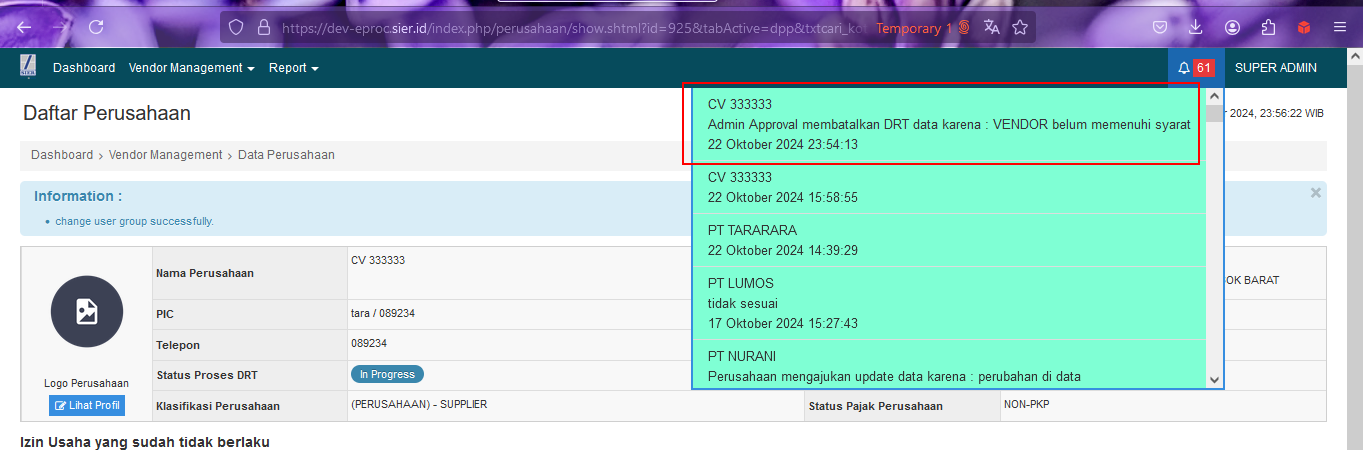
Task: Open the extensions puzzle icon
Action: [x=1269, y=28]
